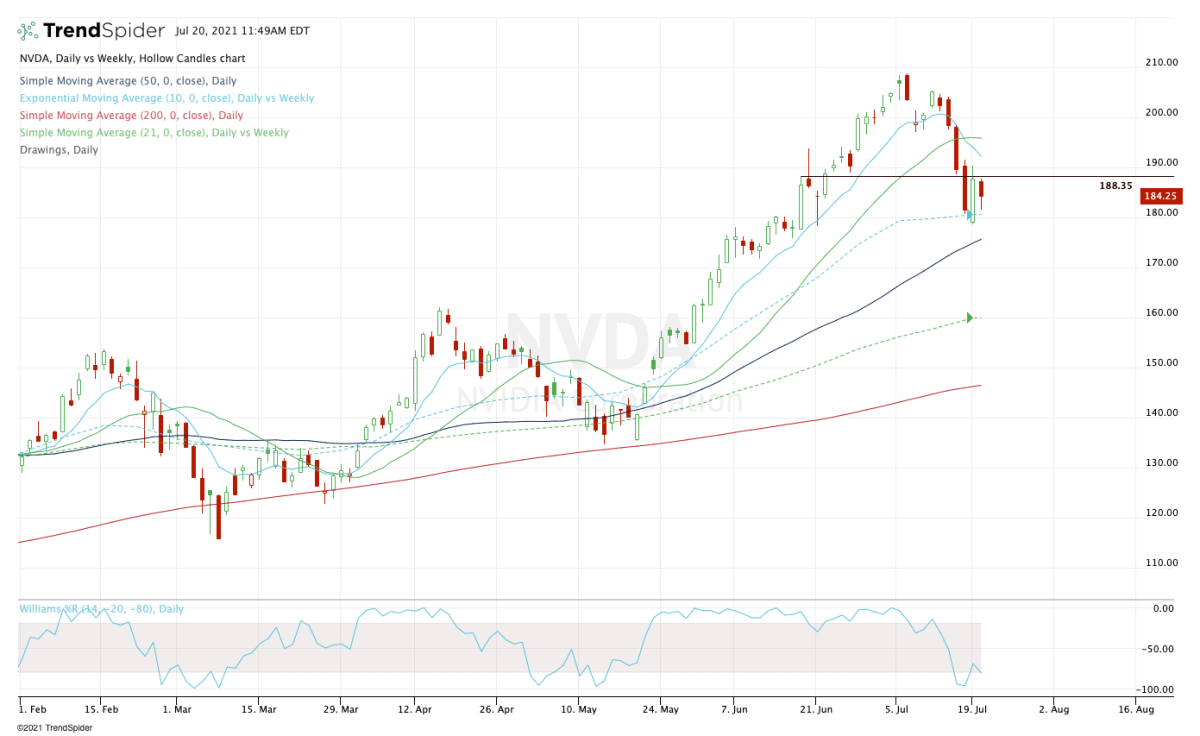Click the 2. Aug date axis label
The height and width of the screenshot is (736, 1200).
(1053, 708)
